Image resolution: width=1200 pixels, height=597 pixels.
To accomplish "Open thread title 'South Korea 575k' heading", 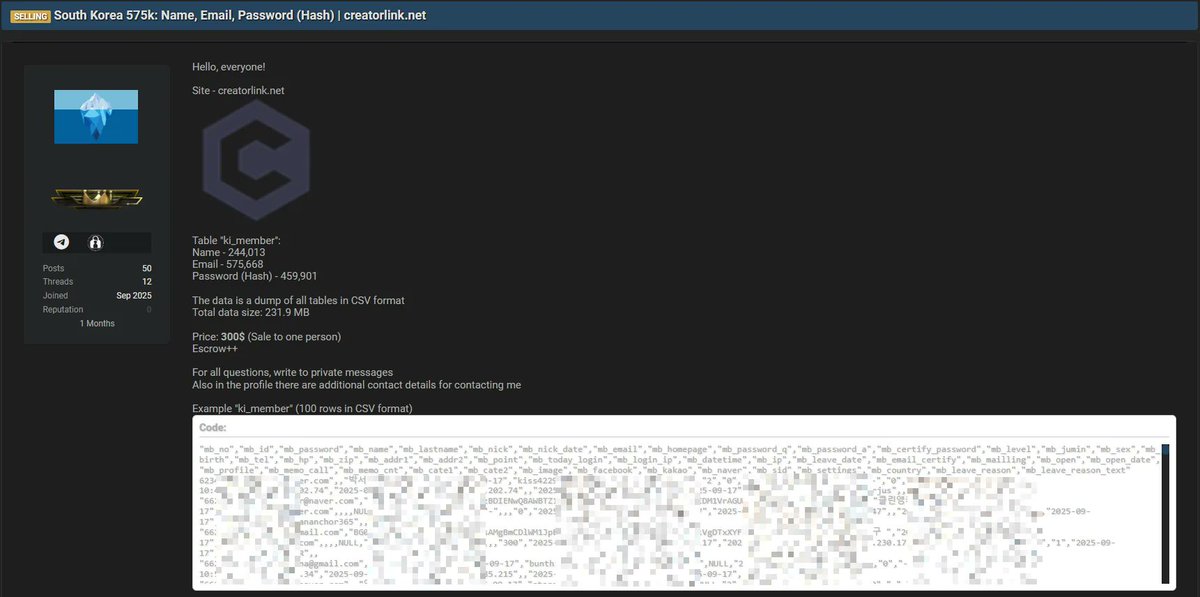I will 240,16.
